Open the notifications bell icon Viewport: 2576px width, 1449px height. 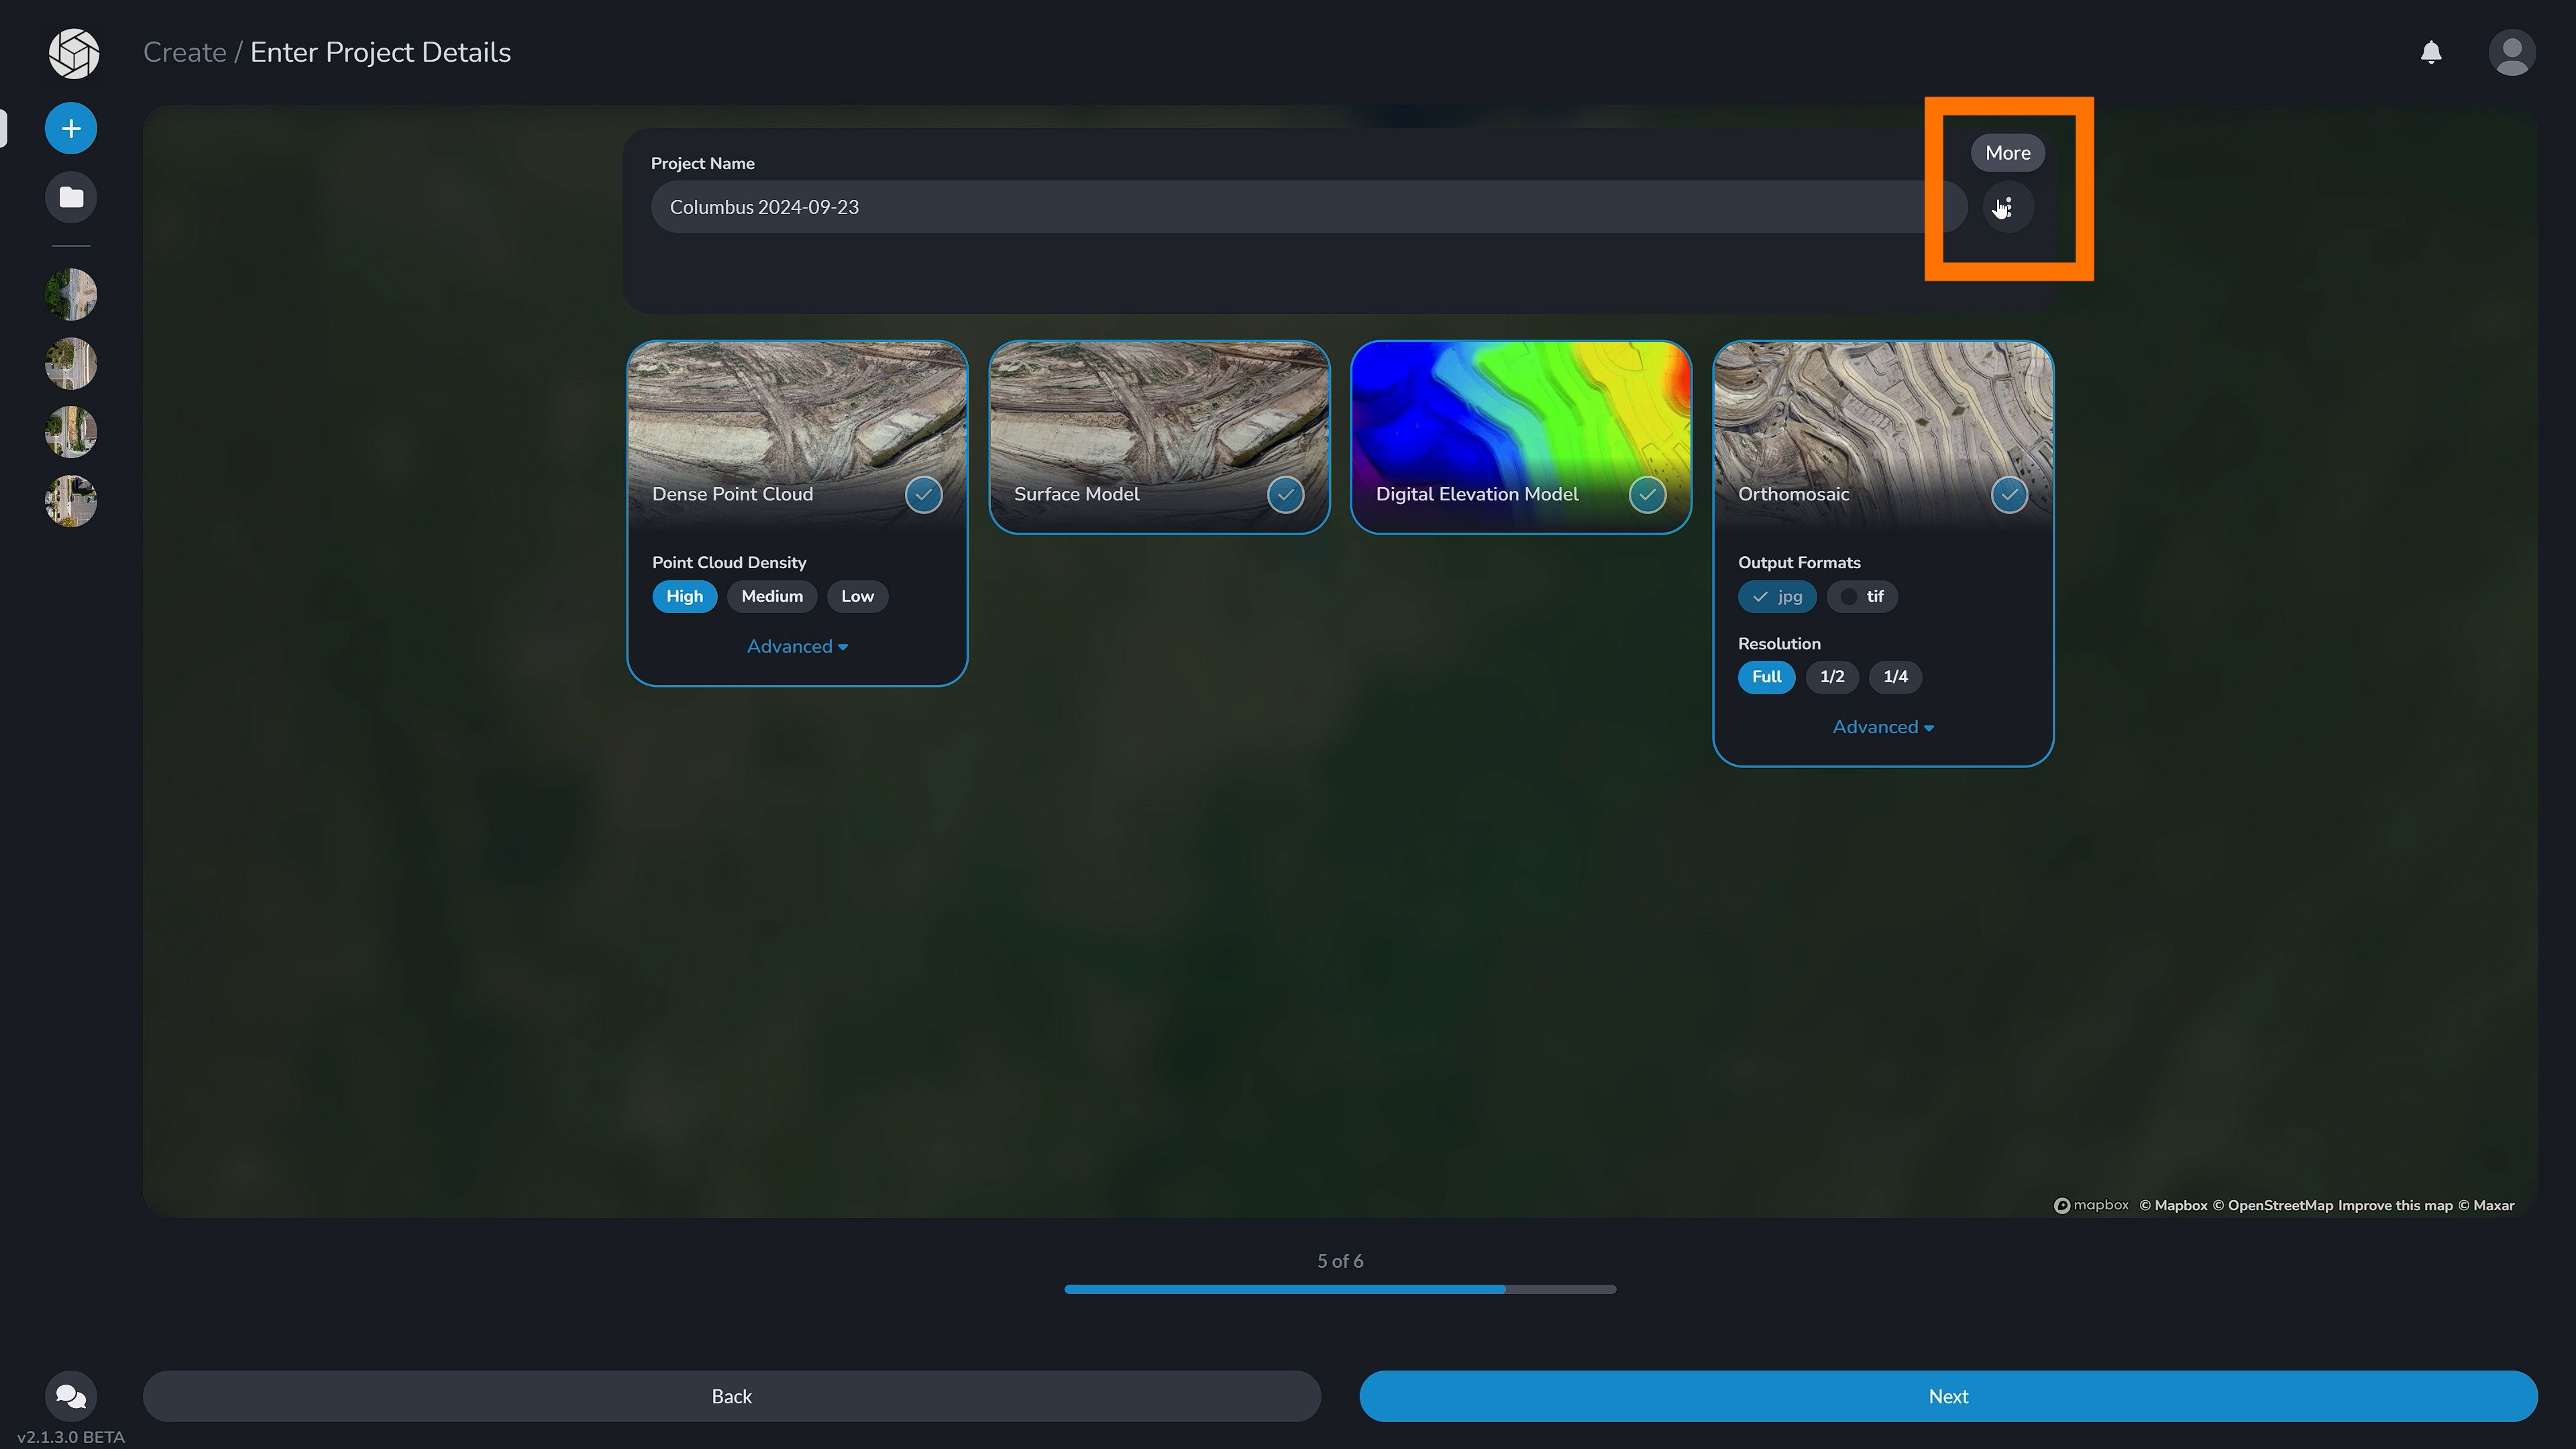pos(2432,52)
